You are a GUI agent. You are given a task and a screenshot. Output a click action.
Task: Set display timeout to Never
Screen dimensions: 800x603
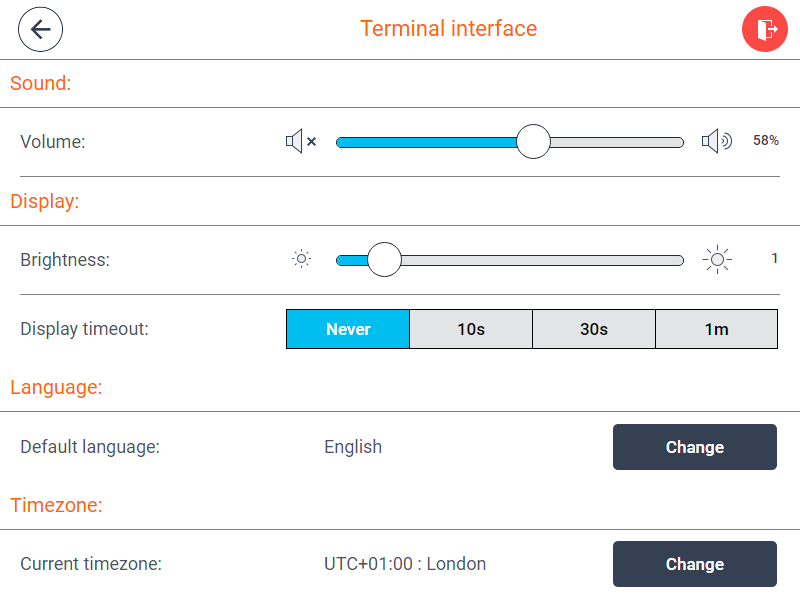[348, 329]
